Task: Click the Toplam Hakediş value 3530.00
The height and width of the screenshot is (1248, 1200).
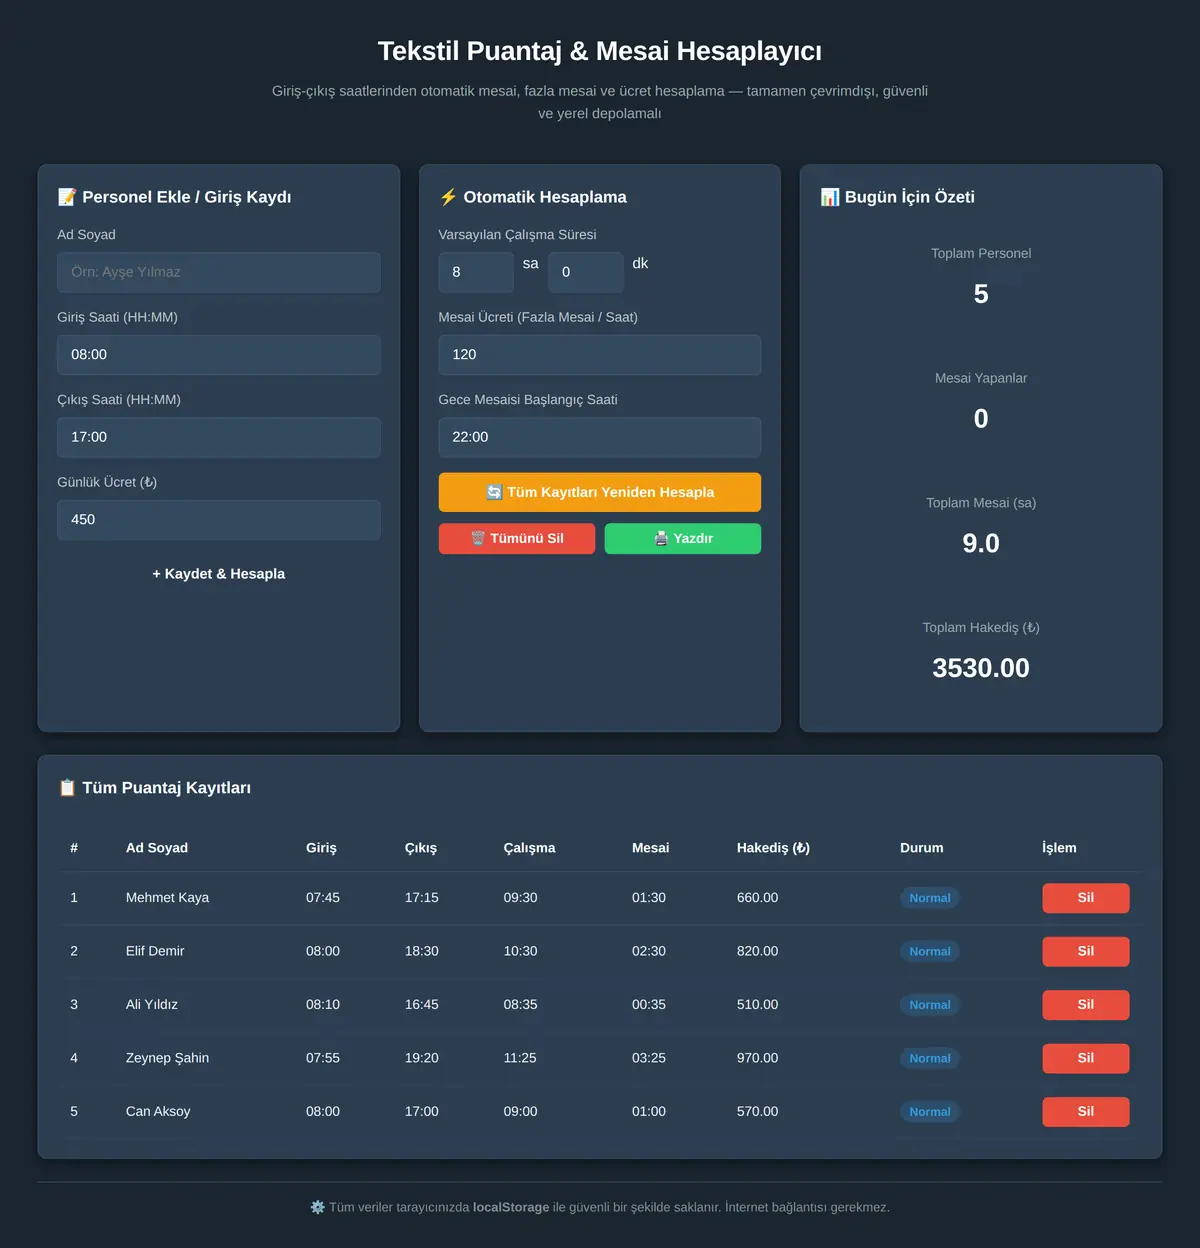Action: coord(981,668)
